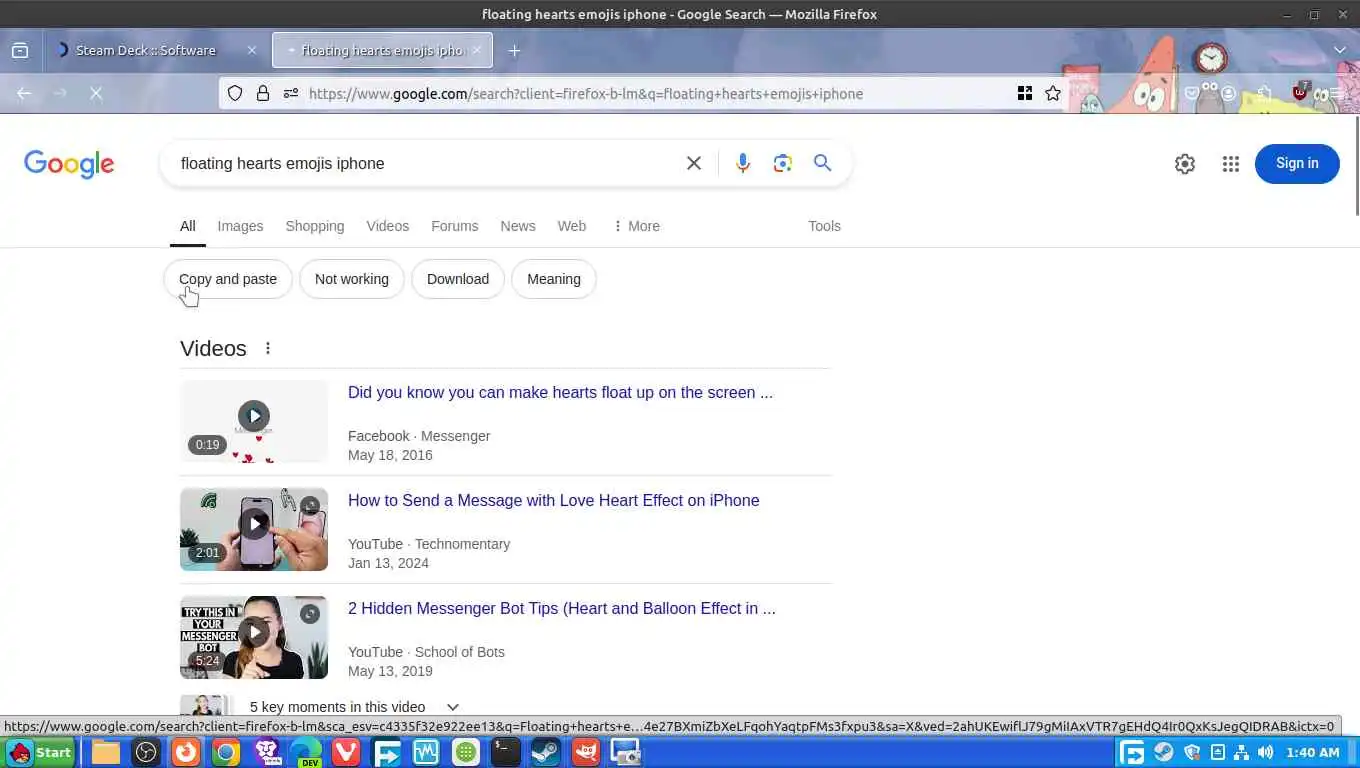Viewport: 1360px width, 768px height.
Task: Open Brave browser from taskbar
Action: (x=266, y=752)
